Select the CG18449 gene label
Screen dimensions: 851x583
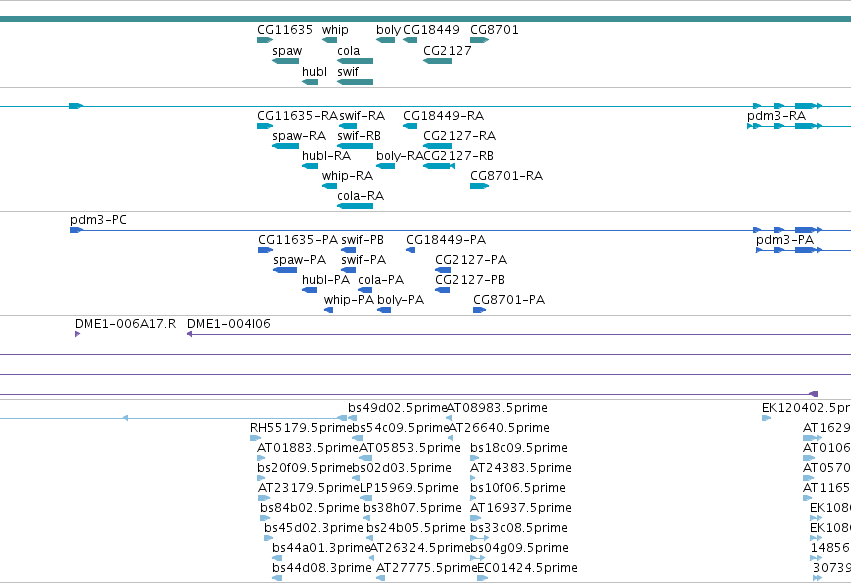[431, 30]
